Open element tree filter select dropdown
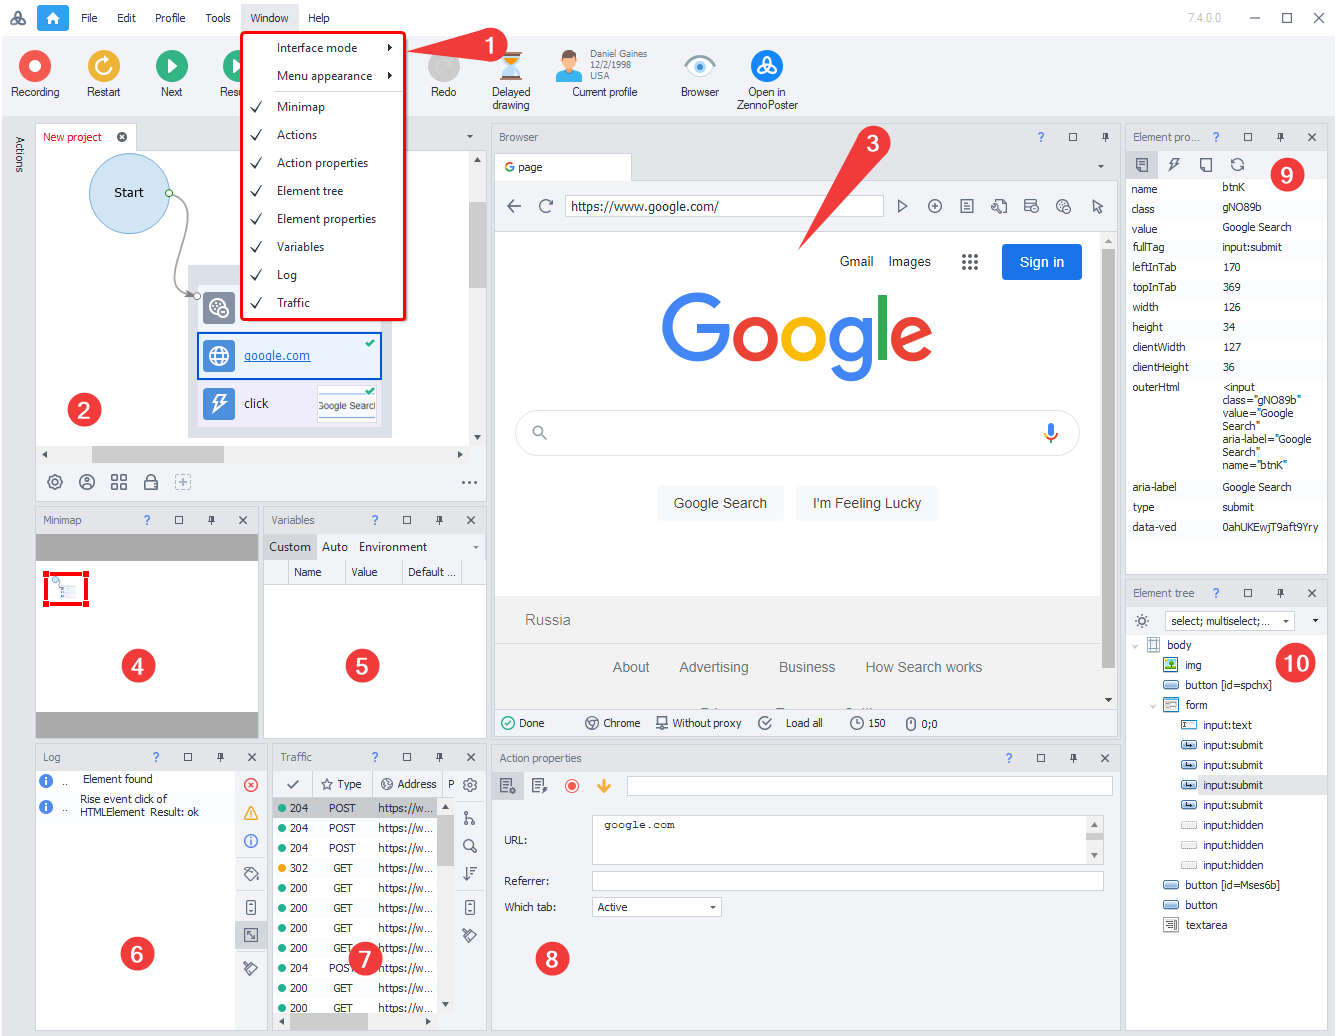Screen dimensions: 1336x1036 pyautogui.click(x=1230, y=621)
